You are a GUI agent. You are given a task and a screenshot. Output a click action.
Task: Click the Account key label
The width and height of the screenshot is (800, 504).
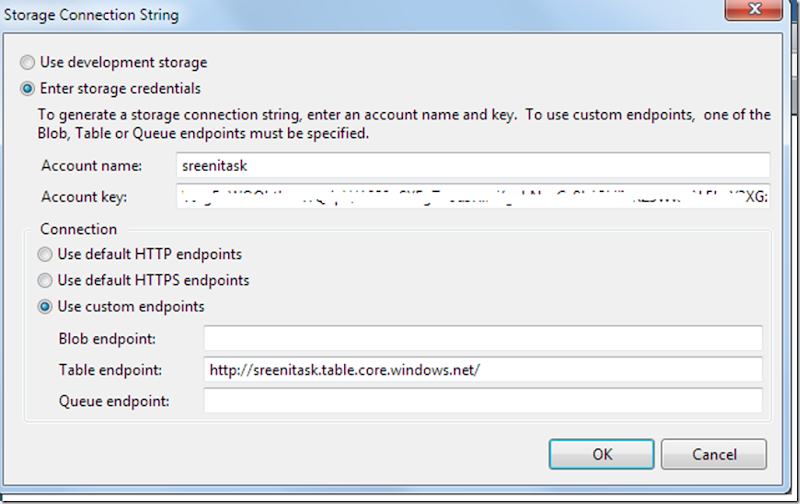click(x=86, y=196)
